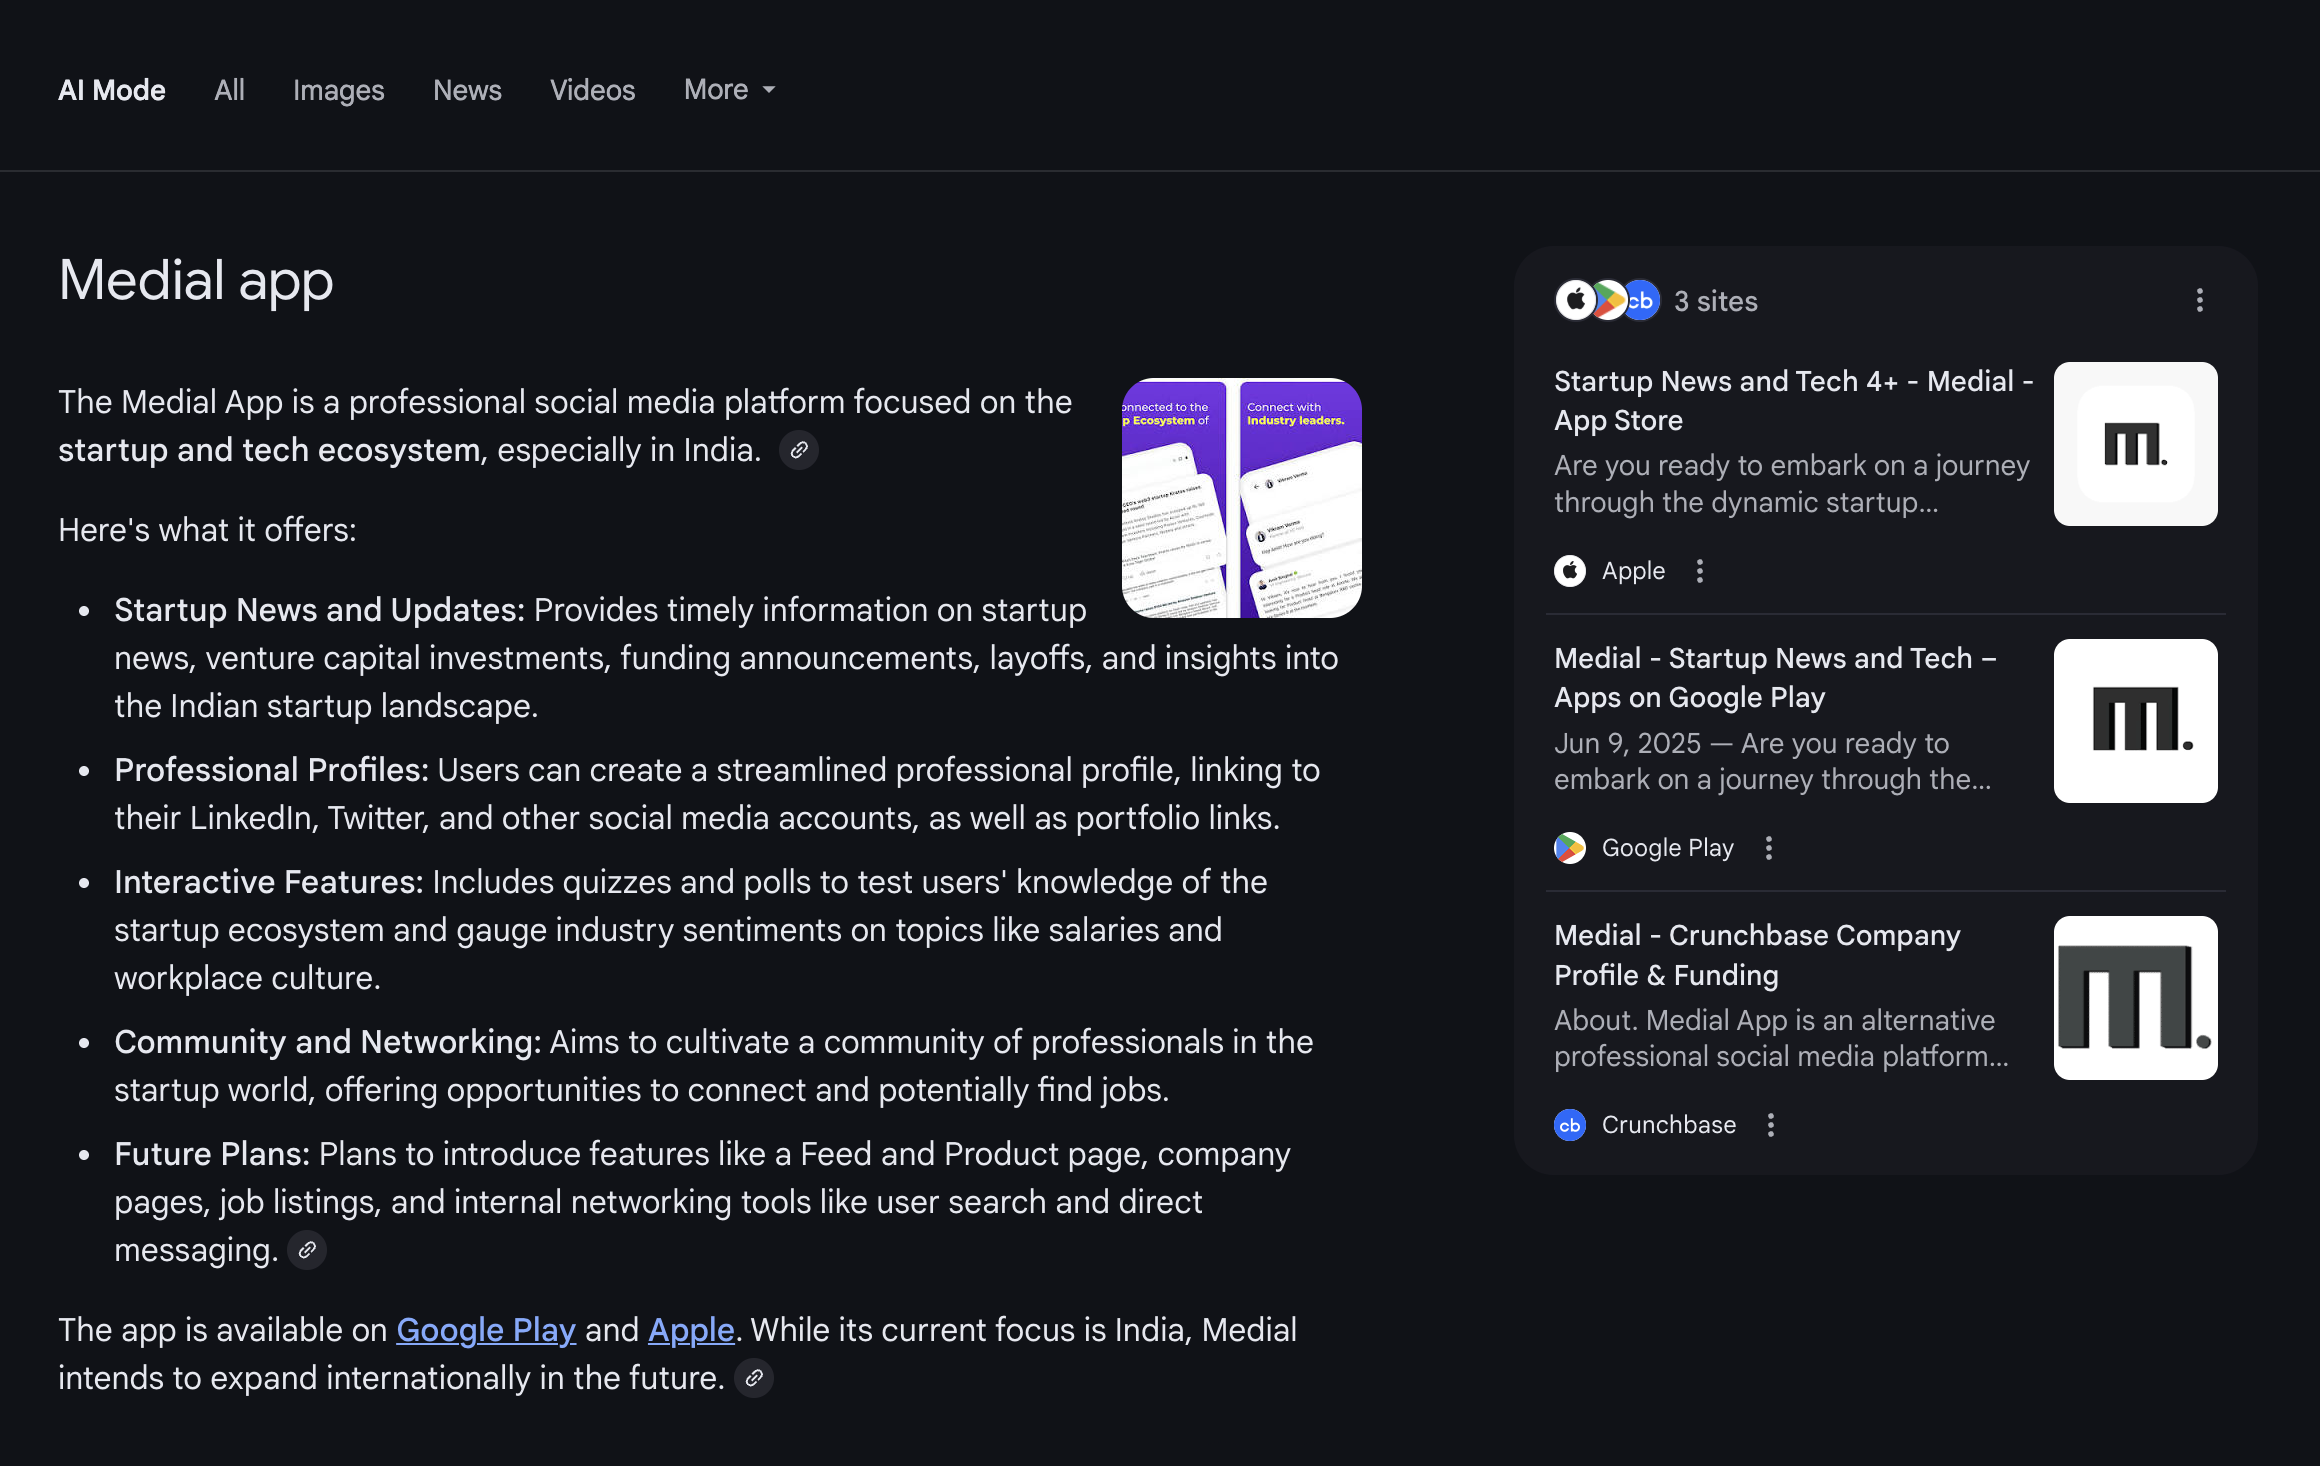Click citation link icon after India sentence
The image size is (2320, 1466).
click(798, 450)
